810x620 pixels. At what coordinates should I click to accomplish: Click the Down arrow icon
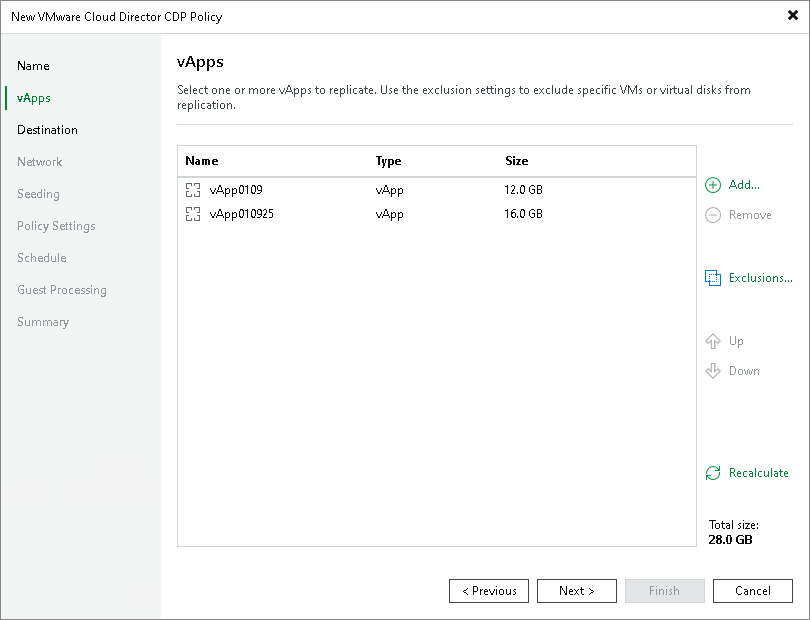pos(713,371)
